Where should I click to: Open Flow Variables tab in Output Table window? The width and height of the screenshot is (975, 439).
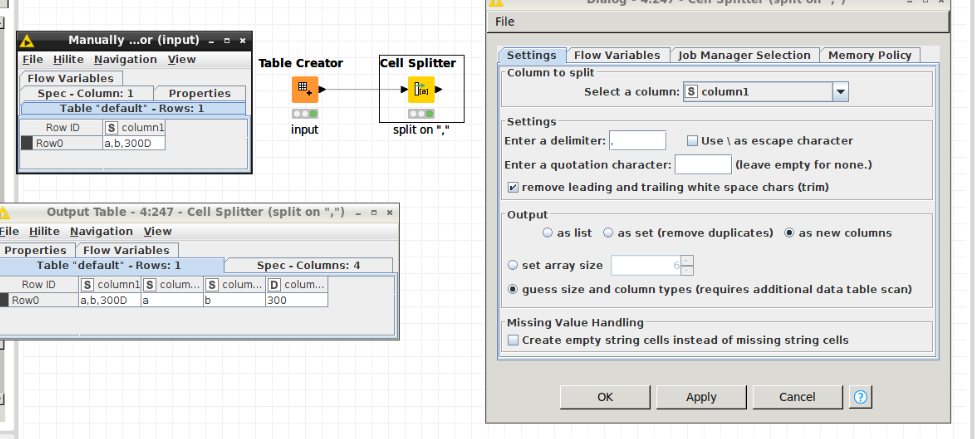pos(126,250)
